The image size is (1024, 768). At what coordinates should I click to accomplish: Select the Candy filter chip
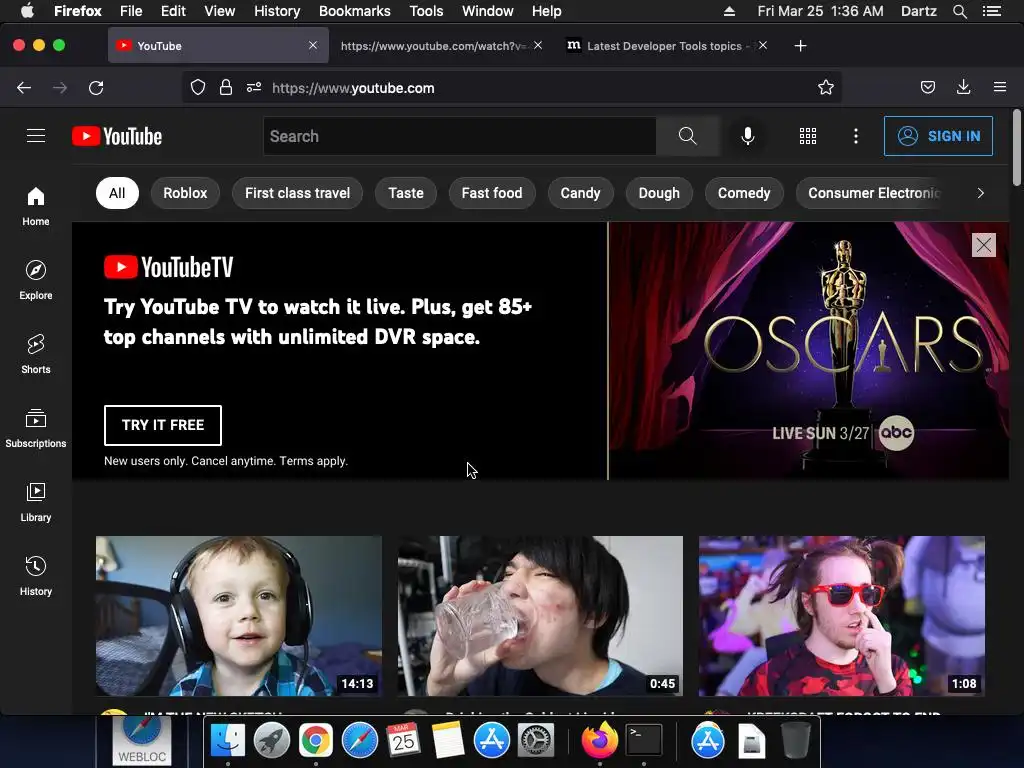[x=580, y=193]
